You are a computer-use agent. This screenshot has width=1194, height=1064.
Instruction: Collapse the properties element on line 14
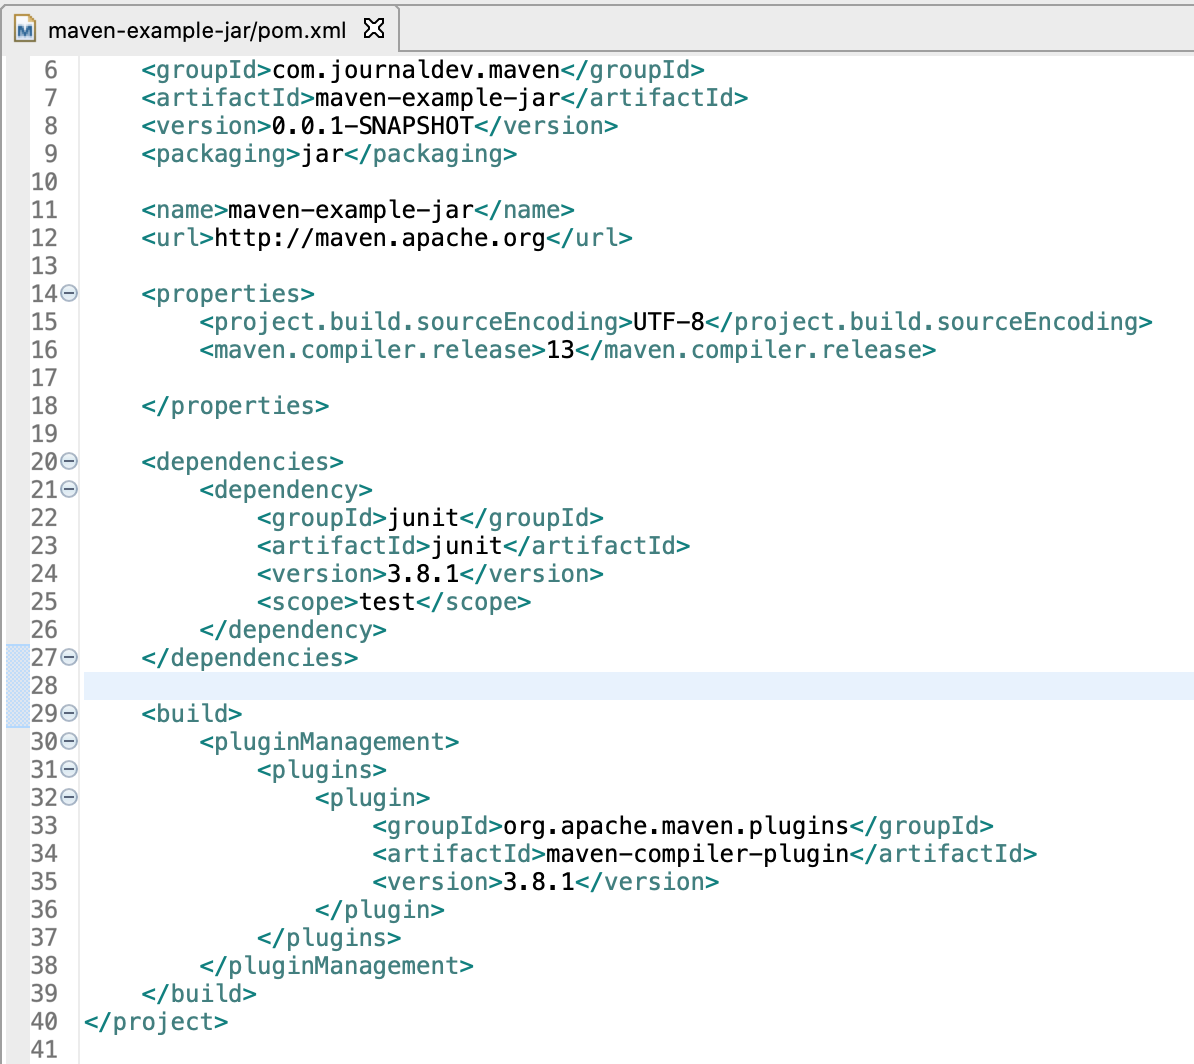pos(69,293)
